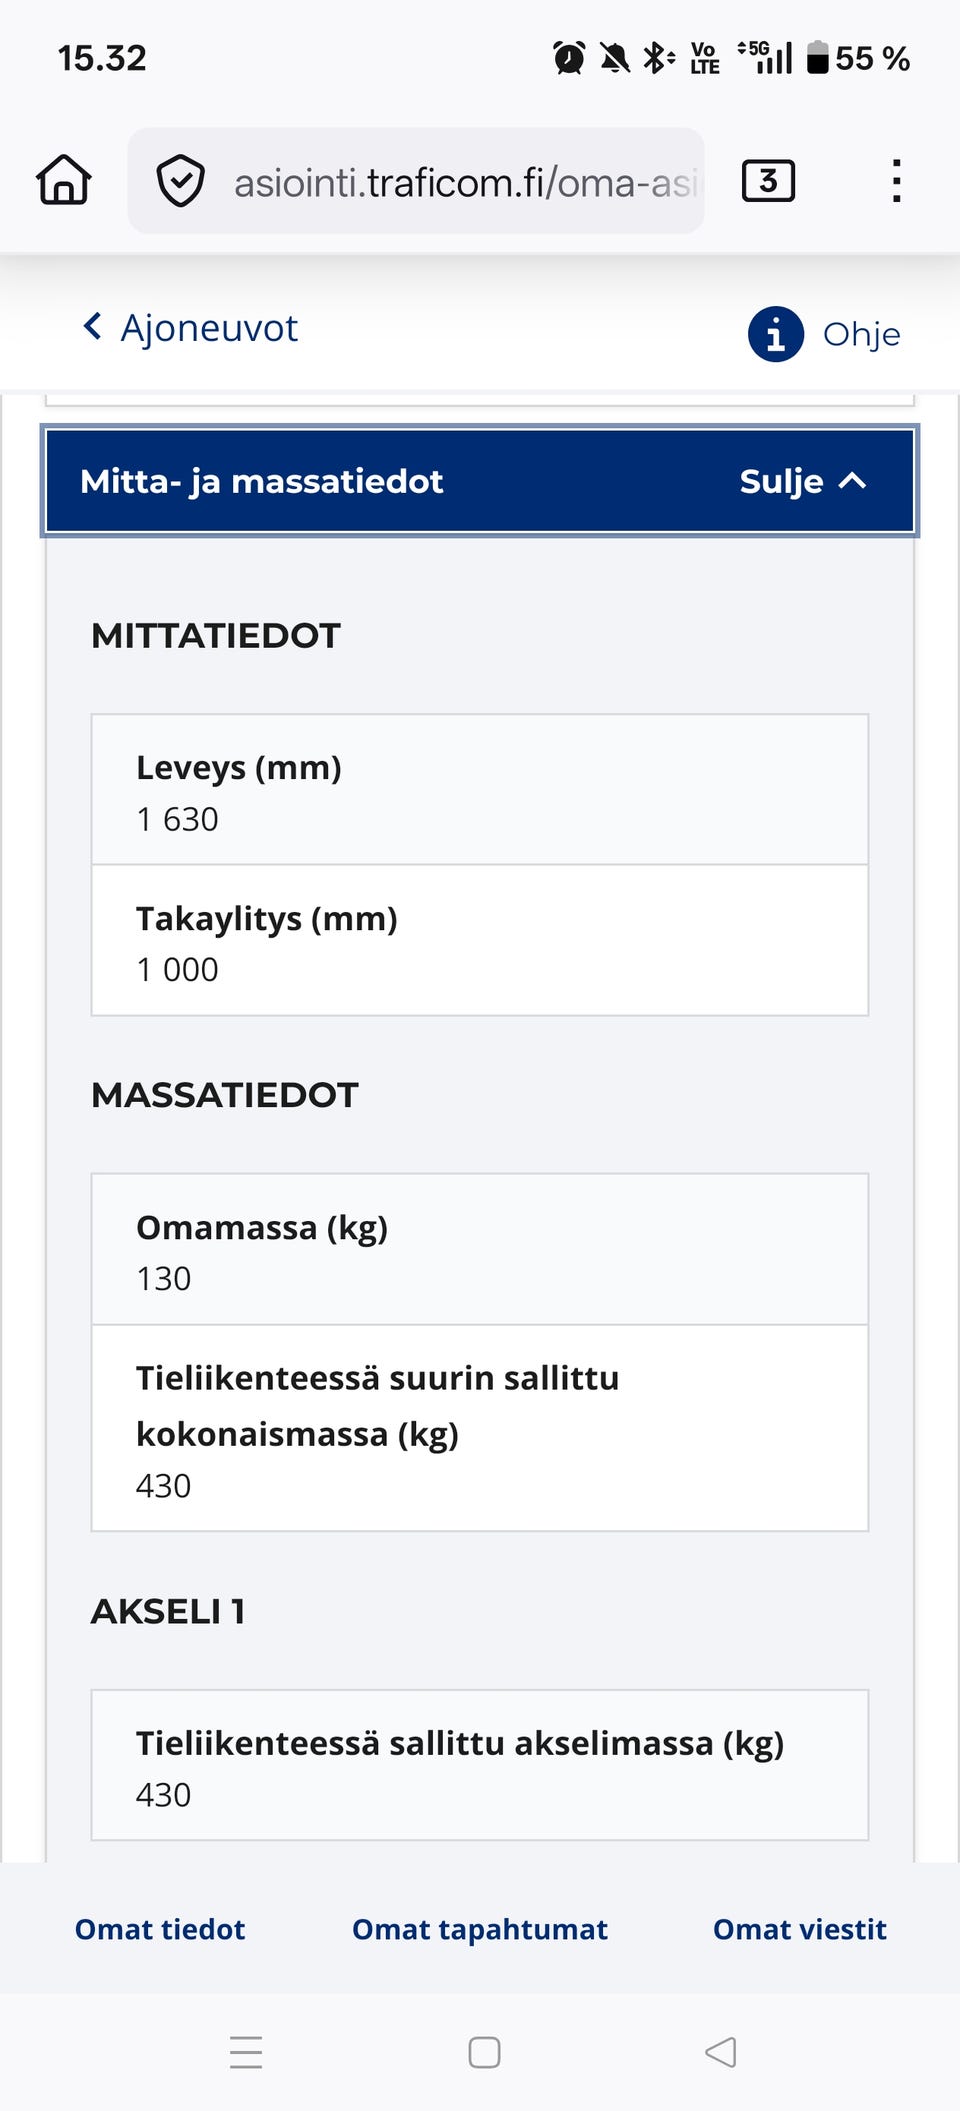The image size is (960, 2111).
Task: Go back to Ajoneuvot link
Action: (209, 328)
